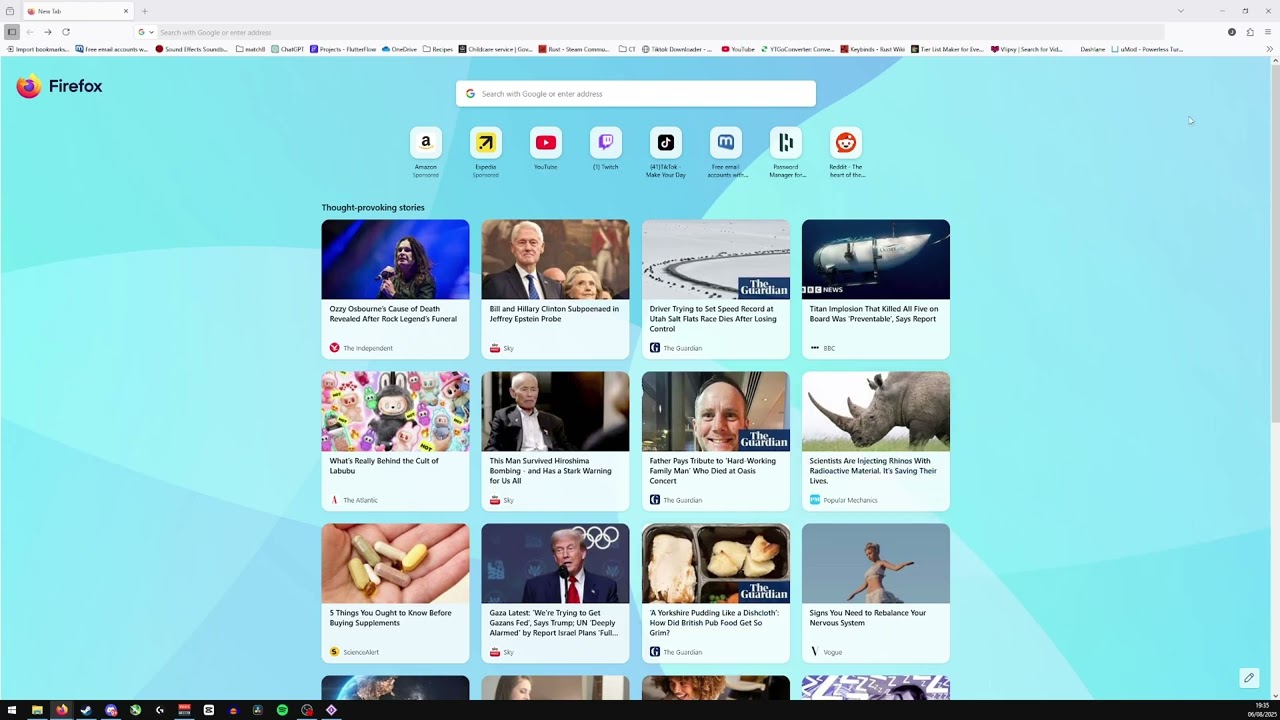Open Spotify from the taskbar
Screen dimensions: 1280x720
(x=282, y=710)
